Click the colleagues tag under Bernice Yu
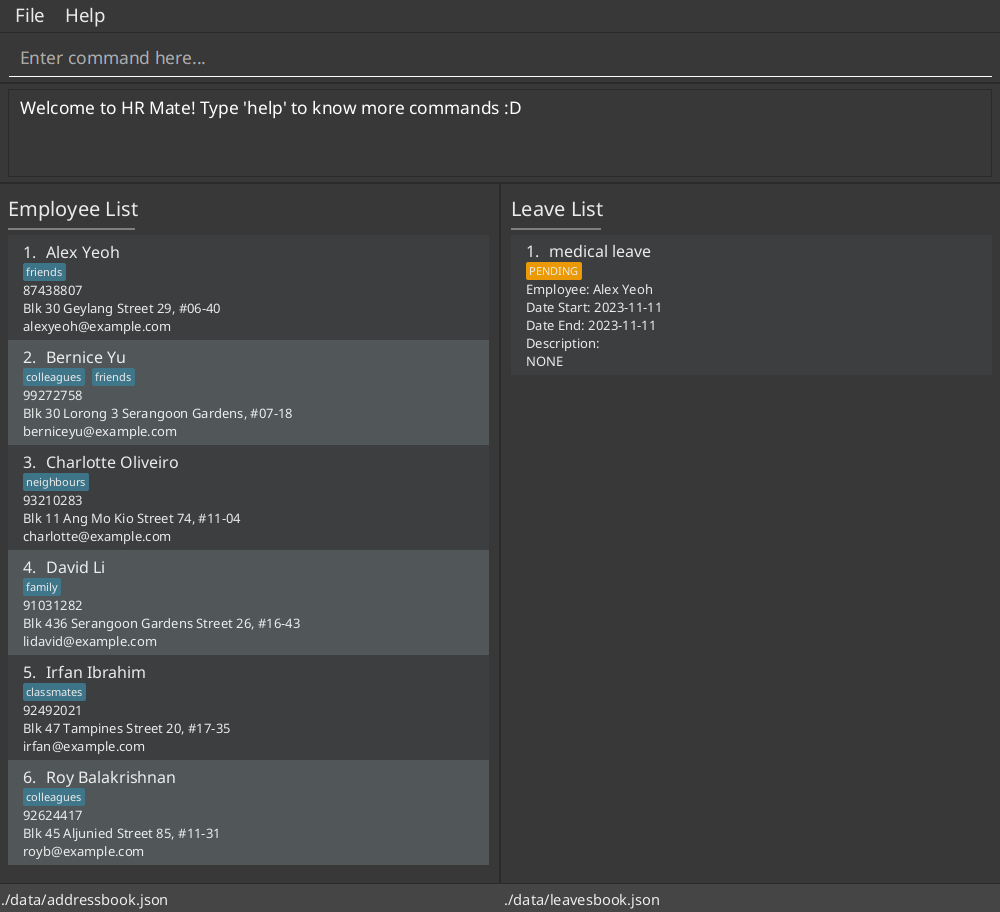Image resolution: width=1000 pixels, height=912 pixels. point(54,378)
